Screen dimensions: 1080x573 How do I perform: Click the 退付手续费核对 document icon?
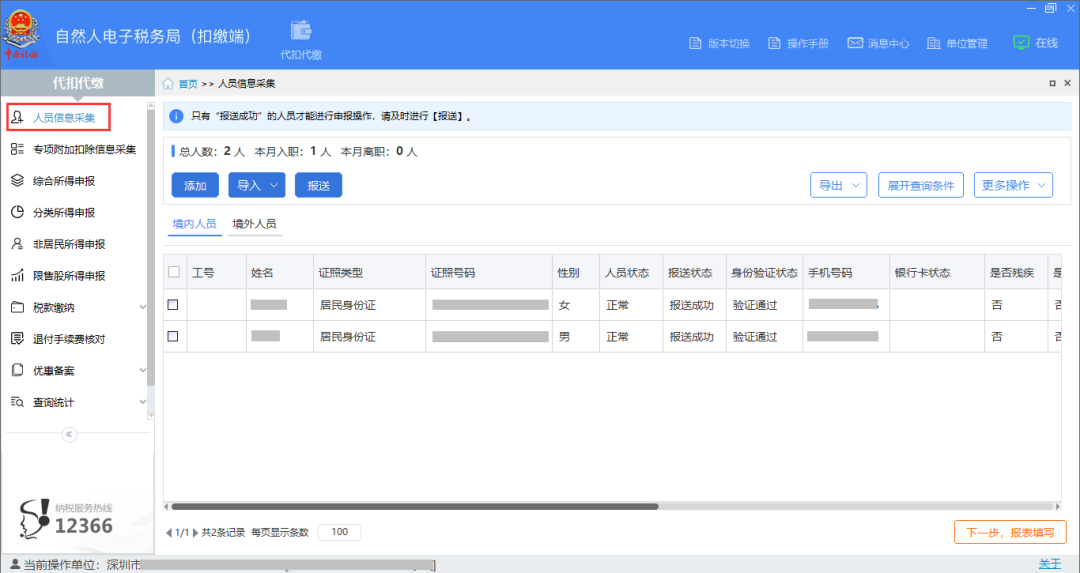coord(18,339)
